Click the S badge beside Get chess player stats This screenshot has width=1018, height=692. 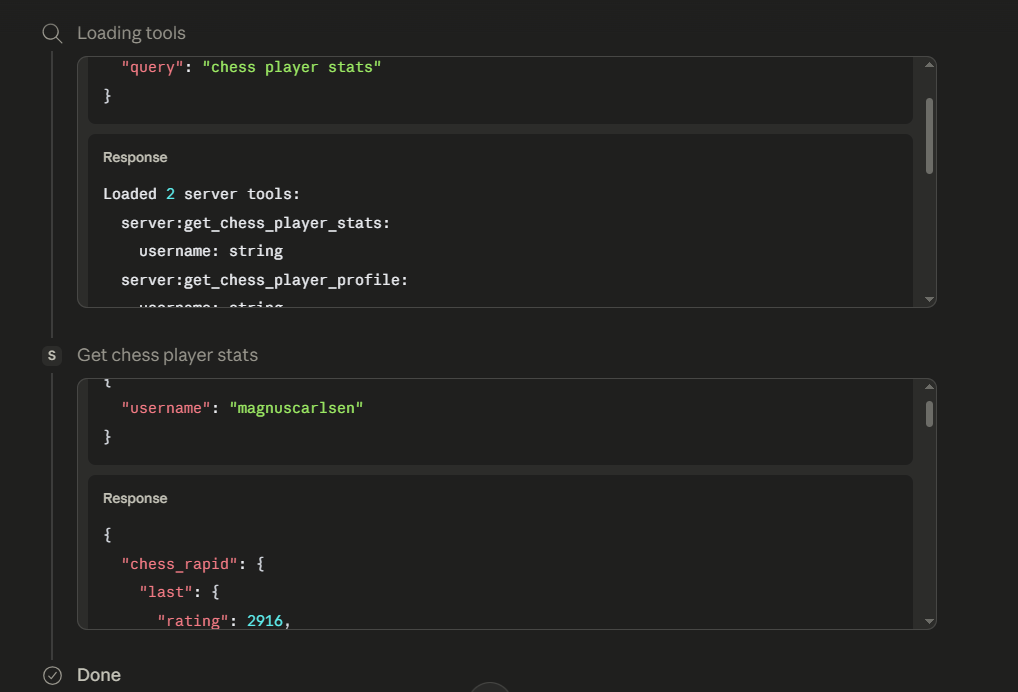(52, 356)
